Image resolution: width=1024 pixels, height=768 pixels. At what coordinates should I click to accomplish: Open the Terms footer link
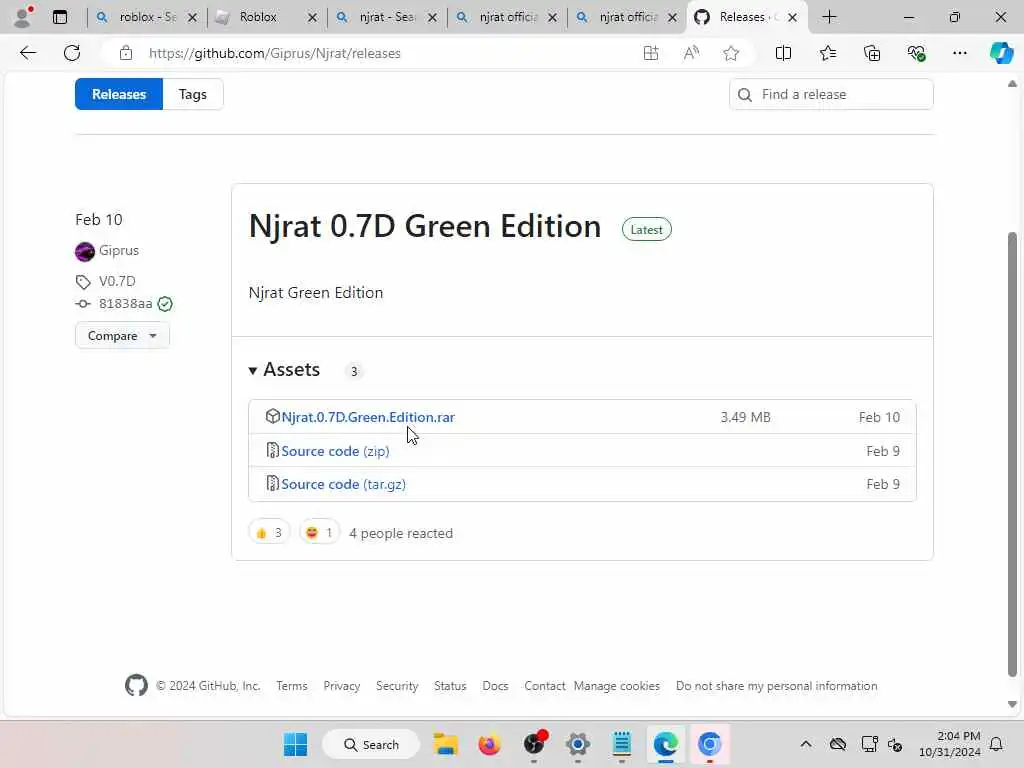291,686
